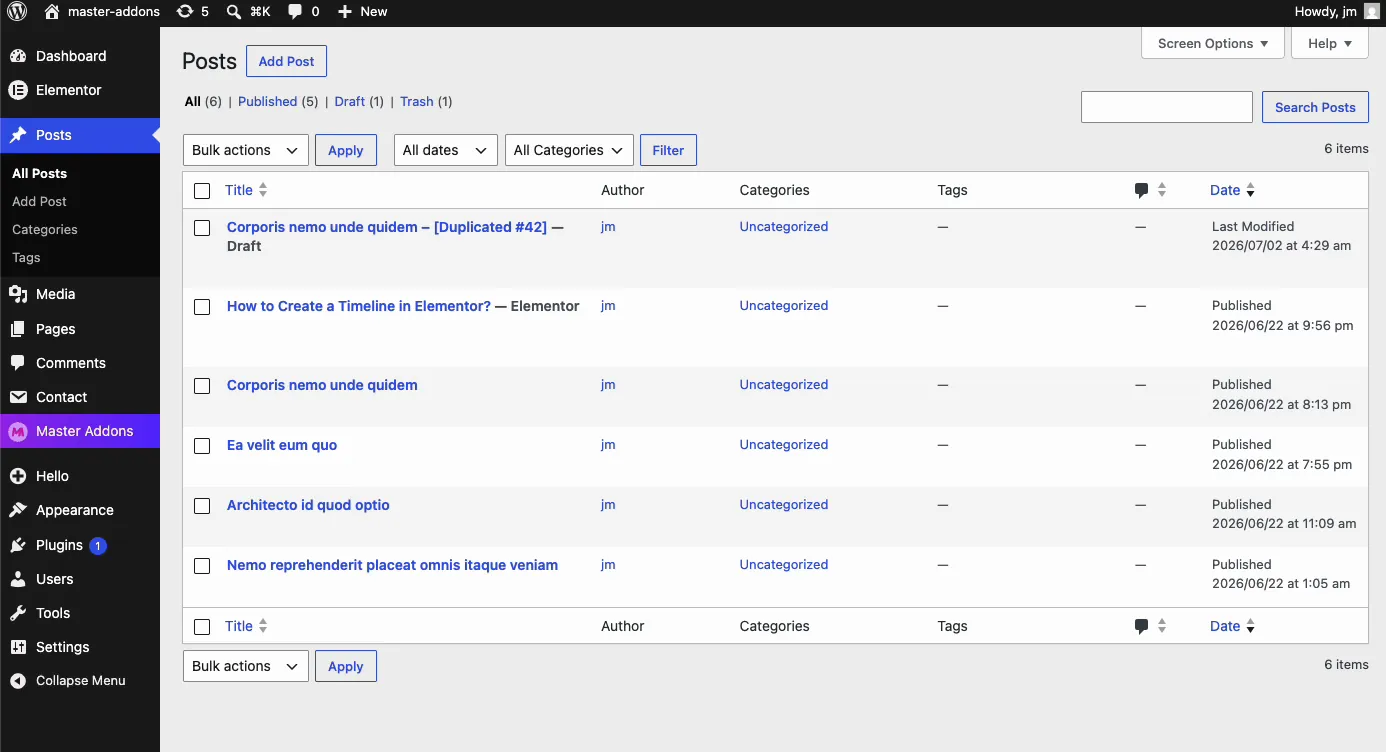The width and height of the screenshot is (1386, 752).
Task: Open the Ea velit eum quo post
Action: 282,445
